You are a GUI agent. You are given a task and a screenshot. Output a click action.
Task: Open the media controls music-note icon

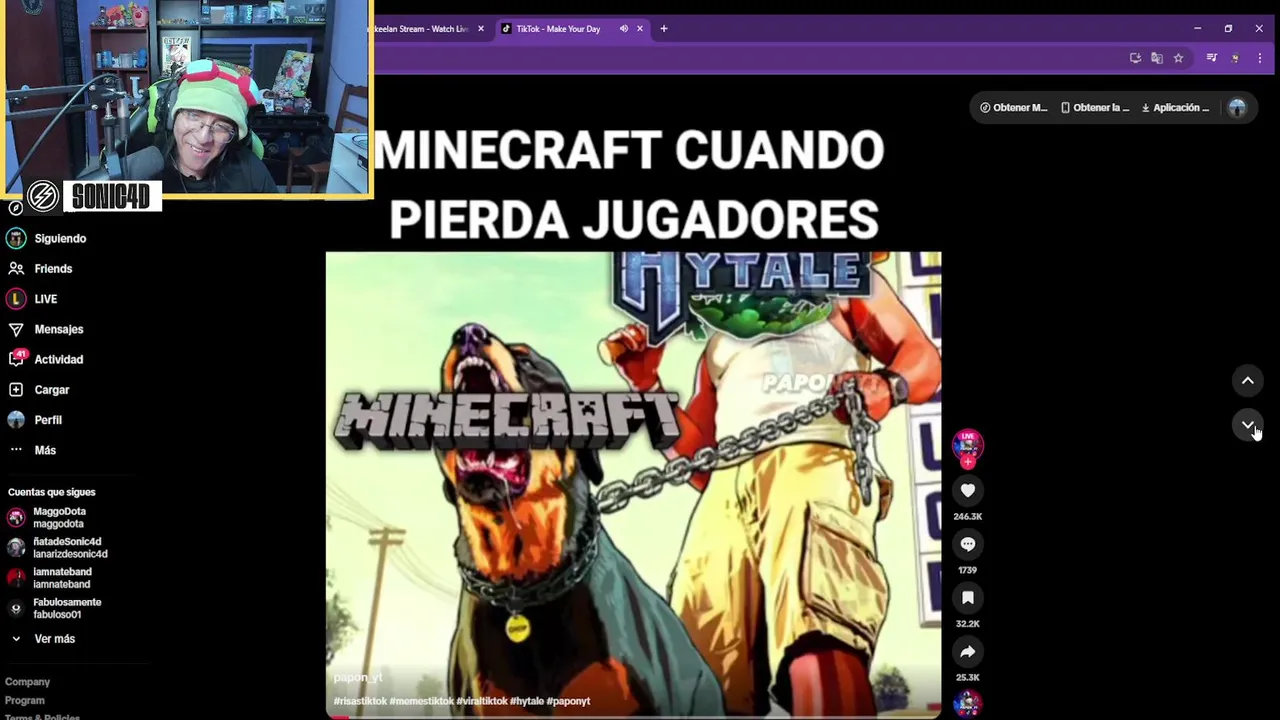1211,58
